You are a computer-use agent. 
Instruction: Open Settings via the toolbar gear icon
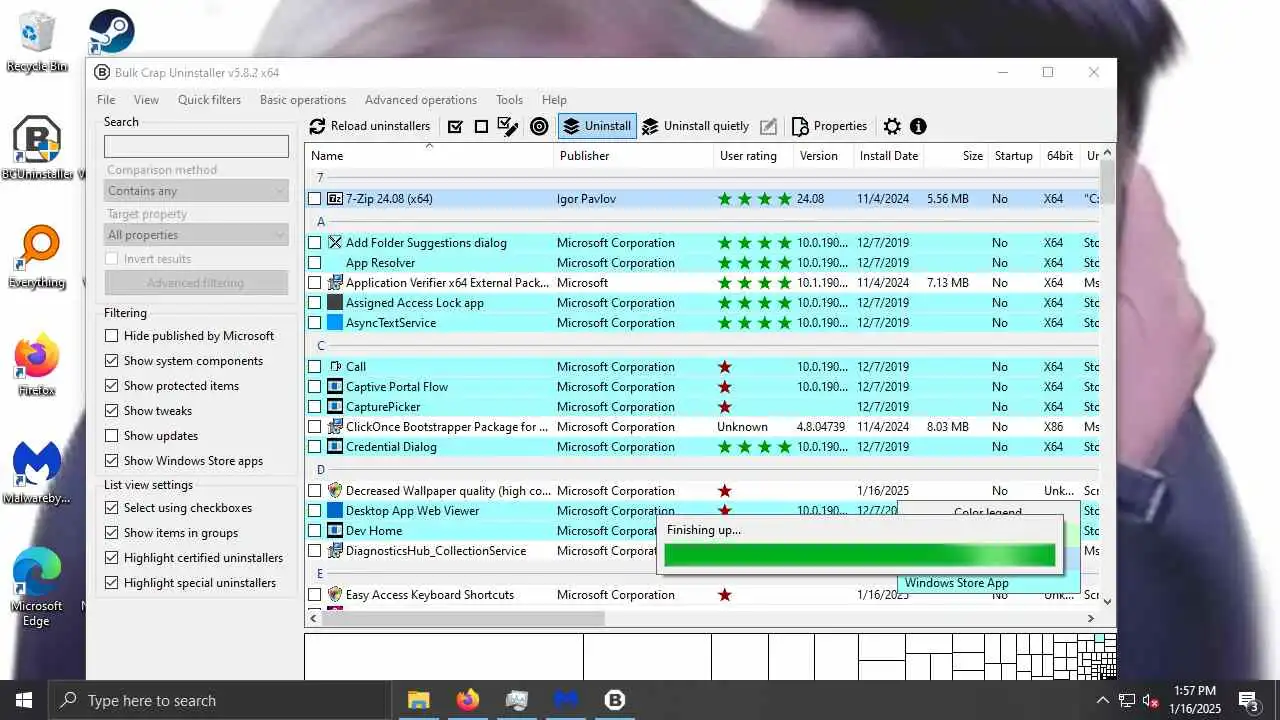pyautogui.click(x=892, y=126)
